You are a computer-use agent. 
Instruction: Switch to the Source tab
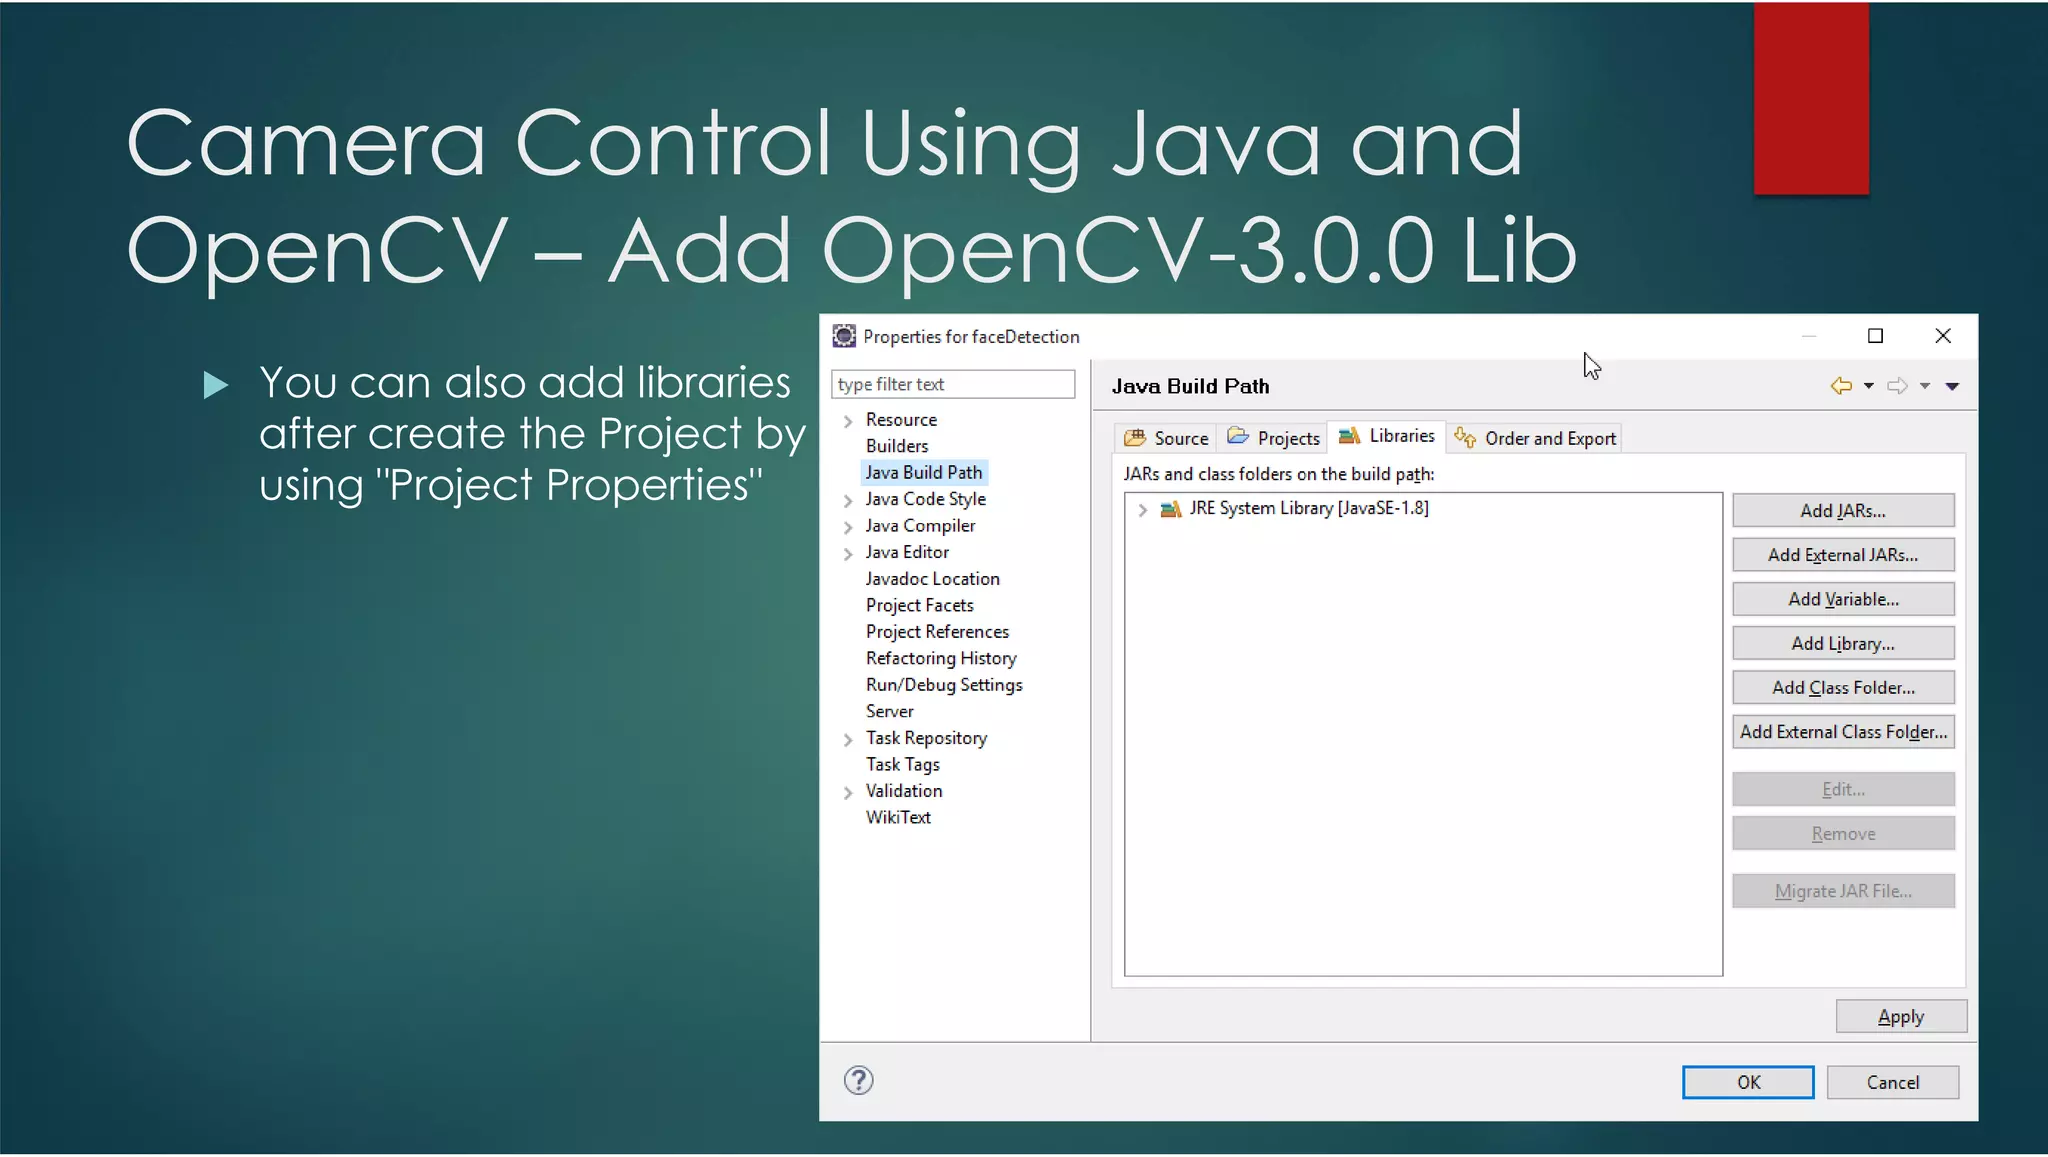pyautogui.click(x=1166, y=438)
